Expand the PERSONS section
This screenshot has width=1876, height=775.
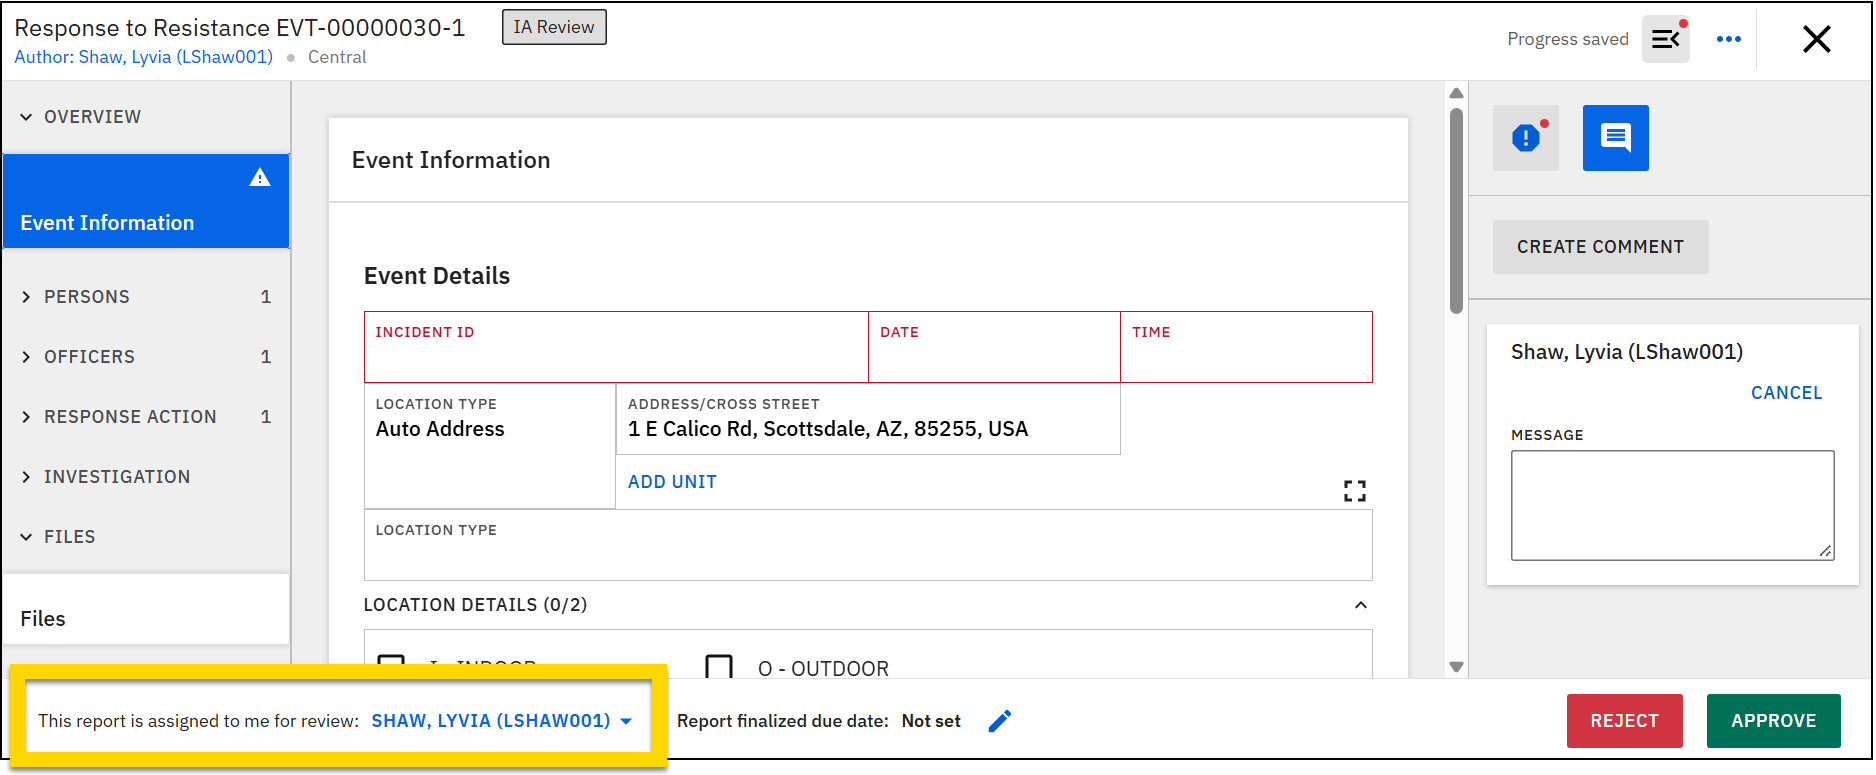87,297
